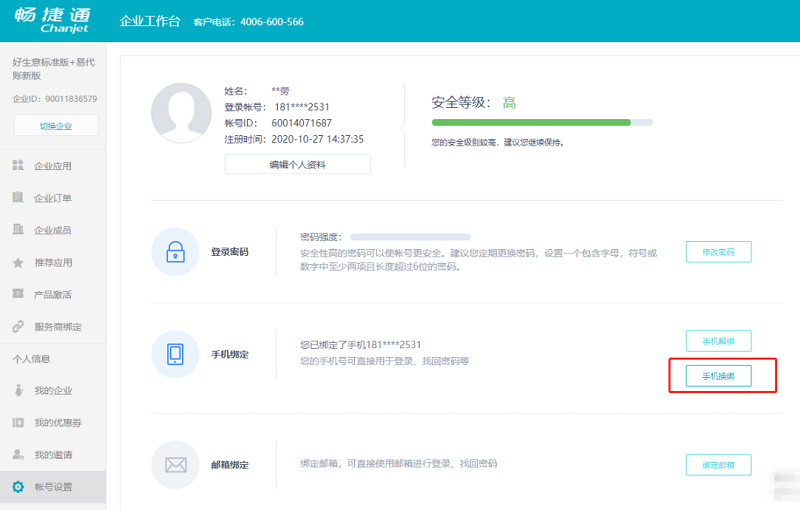
Task: Click the 手机解绑 button
Action: coord(718,341)
